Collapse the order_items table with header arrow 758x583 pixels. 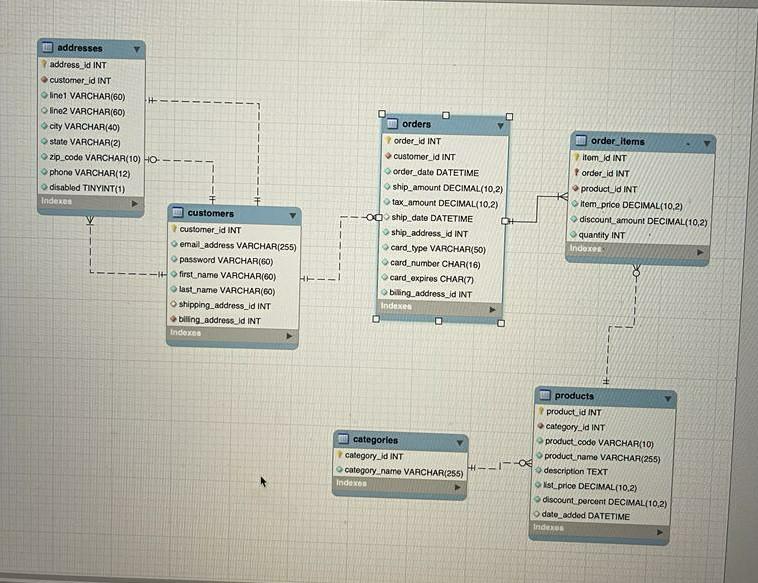tap(707, 144)
